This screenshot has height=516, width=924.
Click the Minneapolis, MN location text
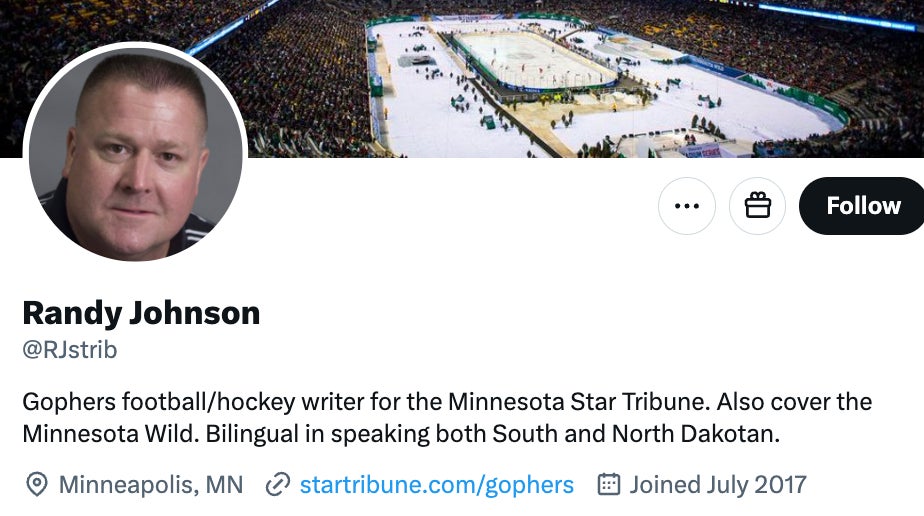[151, 485]
